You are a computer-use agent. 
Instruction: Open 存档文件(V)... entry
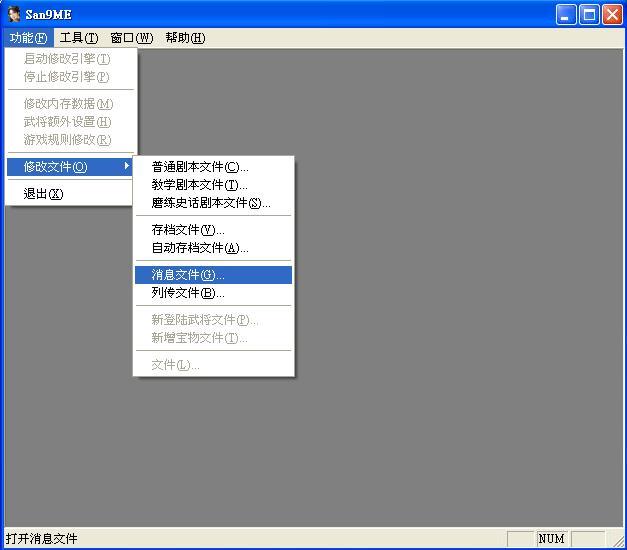[213, 230]
